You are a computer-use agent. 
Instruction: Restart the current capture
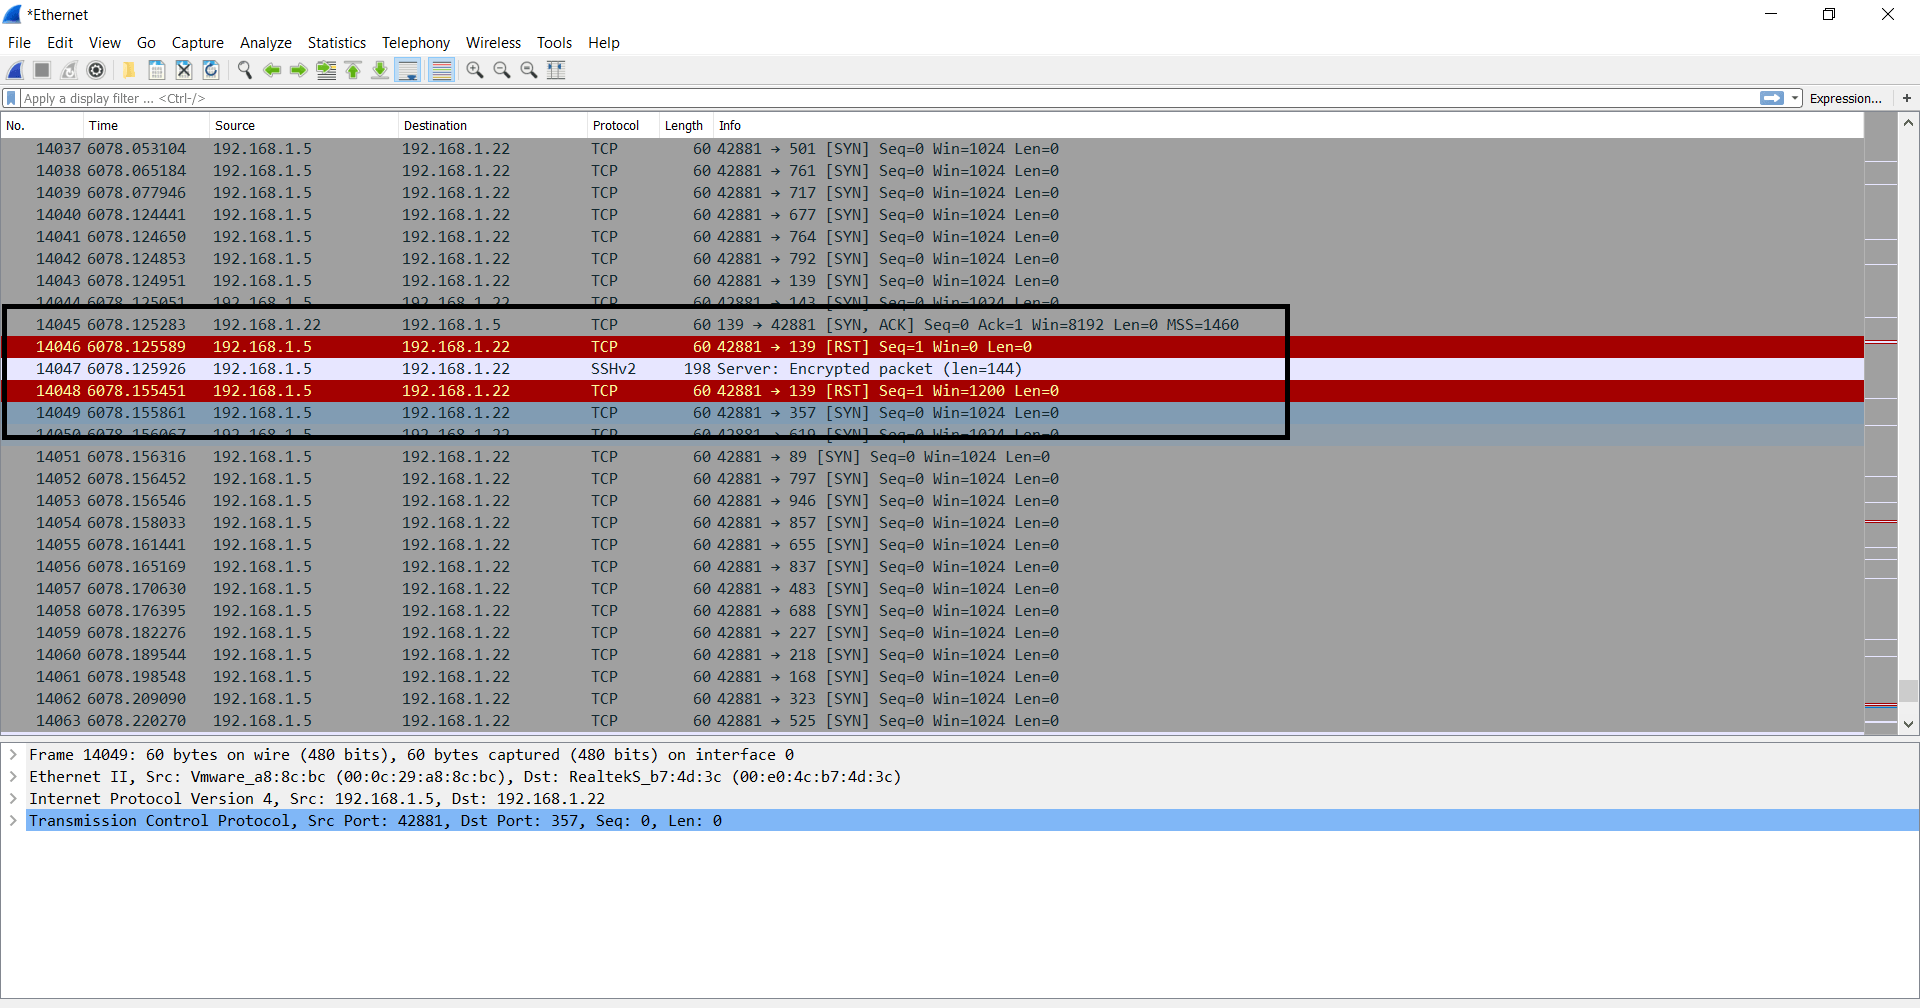coord(69,70)
